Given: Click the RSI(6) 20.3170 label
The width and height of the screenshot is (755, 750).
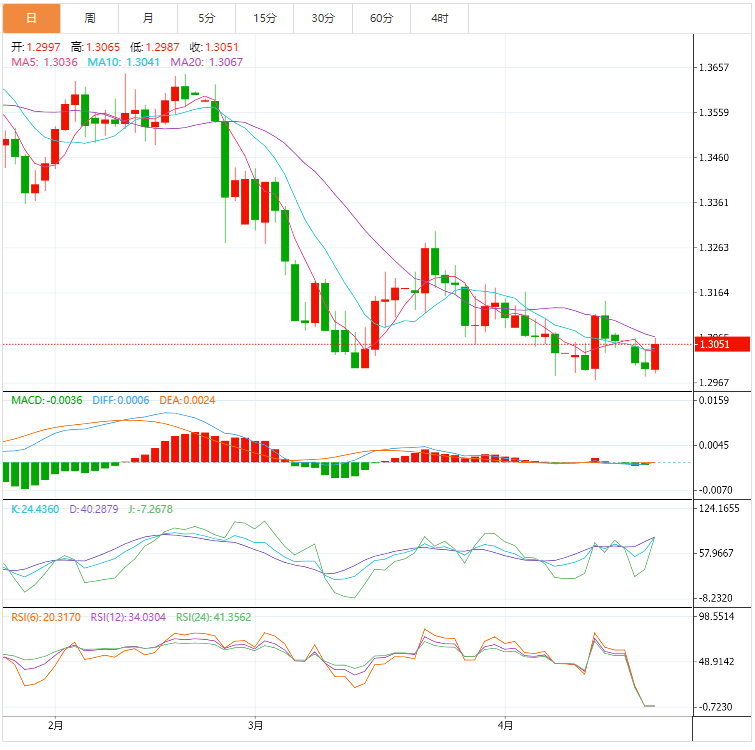Looking at the screenshot, I should tap(46, 617).
